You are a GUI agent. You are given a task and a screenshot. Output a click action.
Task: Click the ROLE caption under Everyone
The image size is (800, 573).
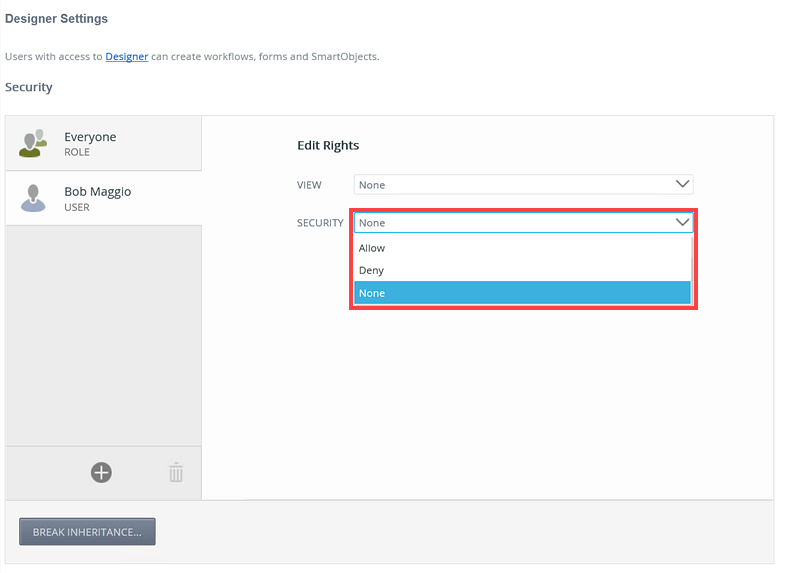[77, 153]
